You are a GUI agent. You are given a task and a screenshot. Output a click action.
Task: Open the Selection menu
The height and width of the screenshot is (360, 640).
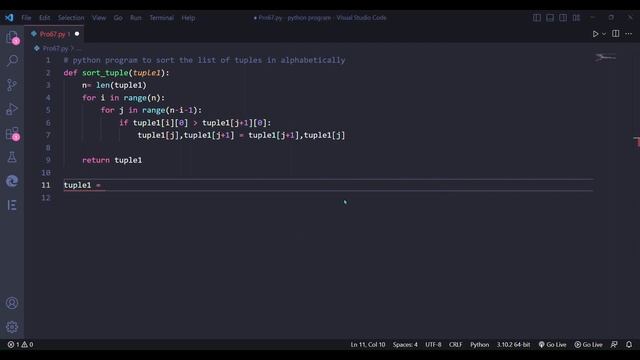(x=71, y=18)
